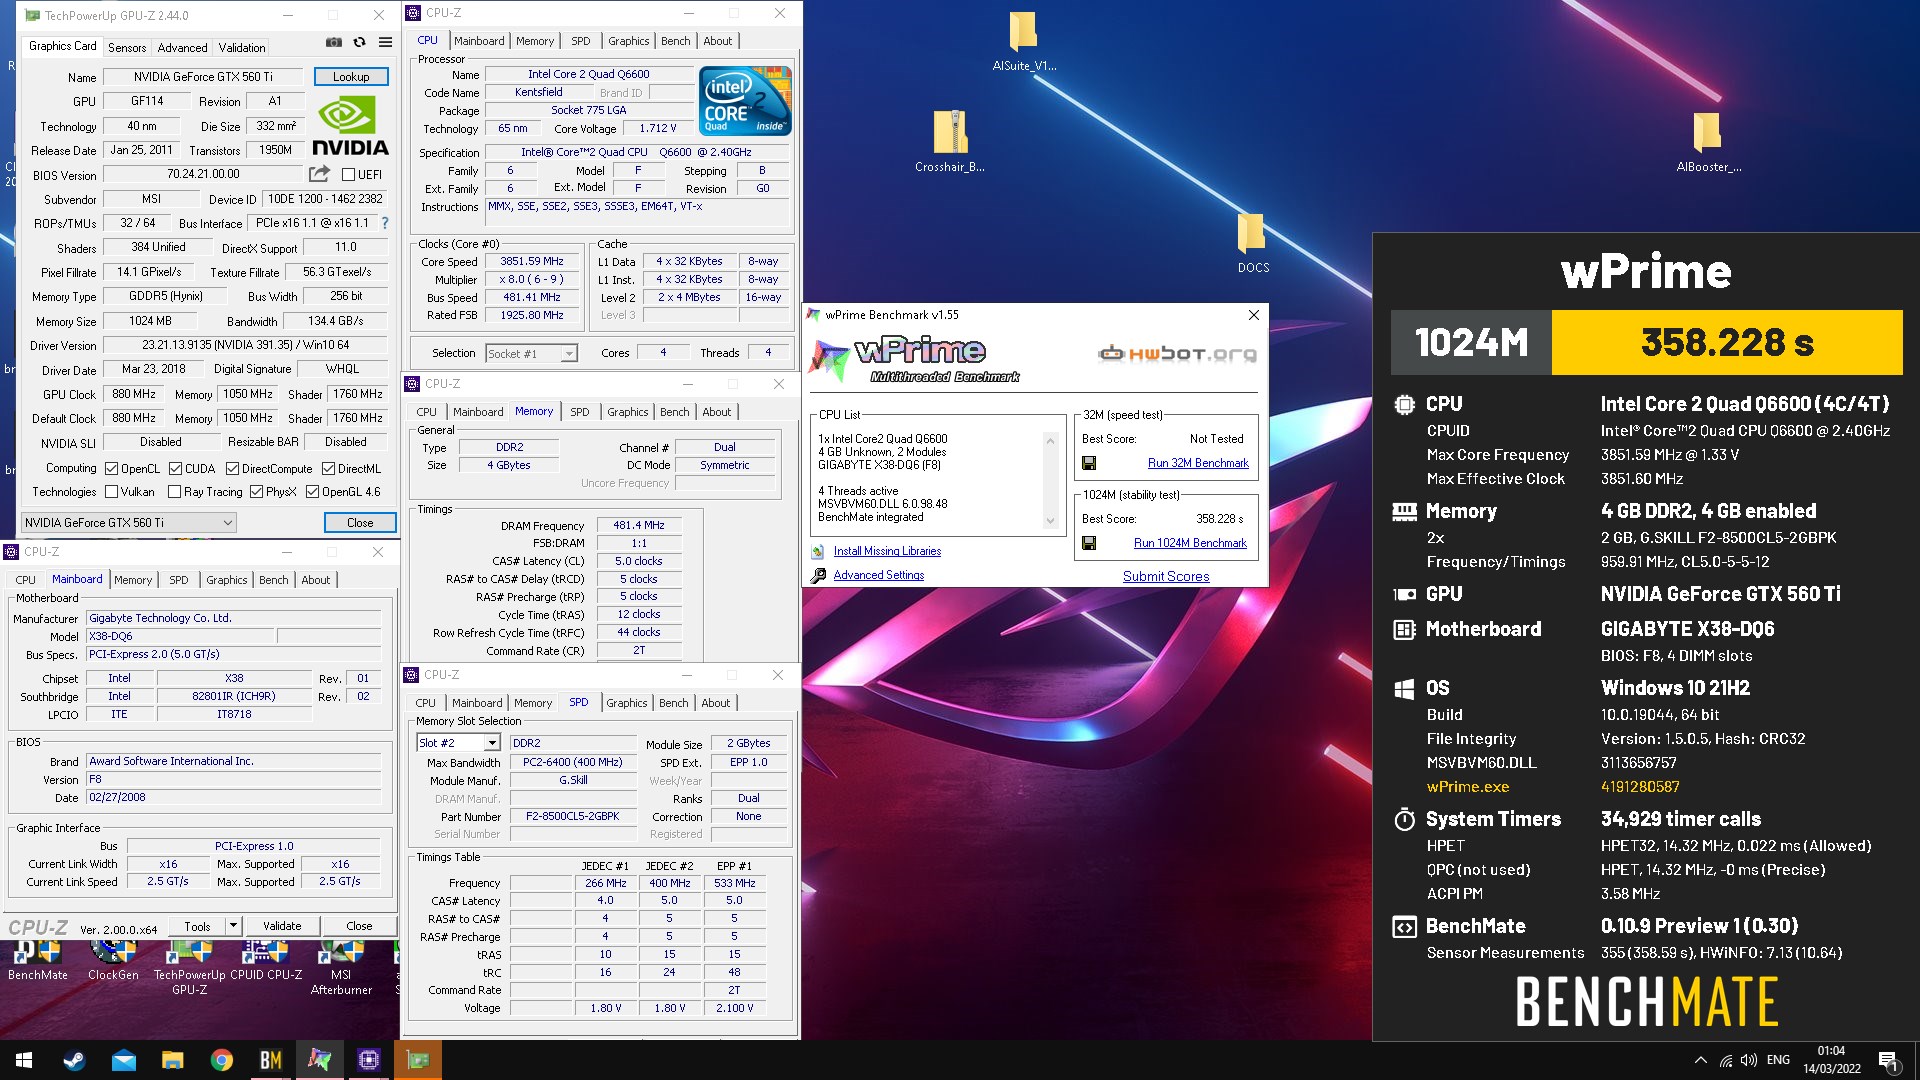The width and height of the screenshot is (1920, 1080).
Task: Click the BIOS Version field showing 70.24.21.00.00
Action: (x=203, y=174)
